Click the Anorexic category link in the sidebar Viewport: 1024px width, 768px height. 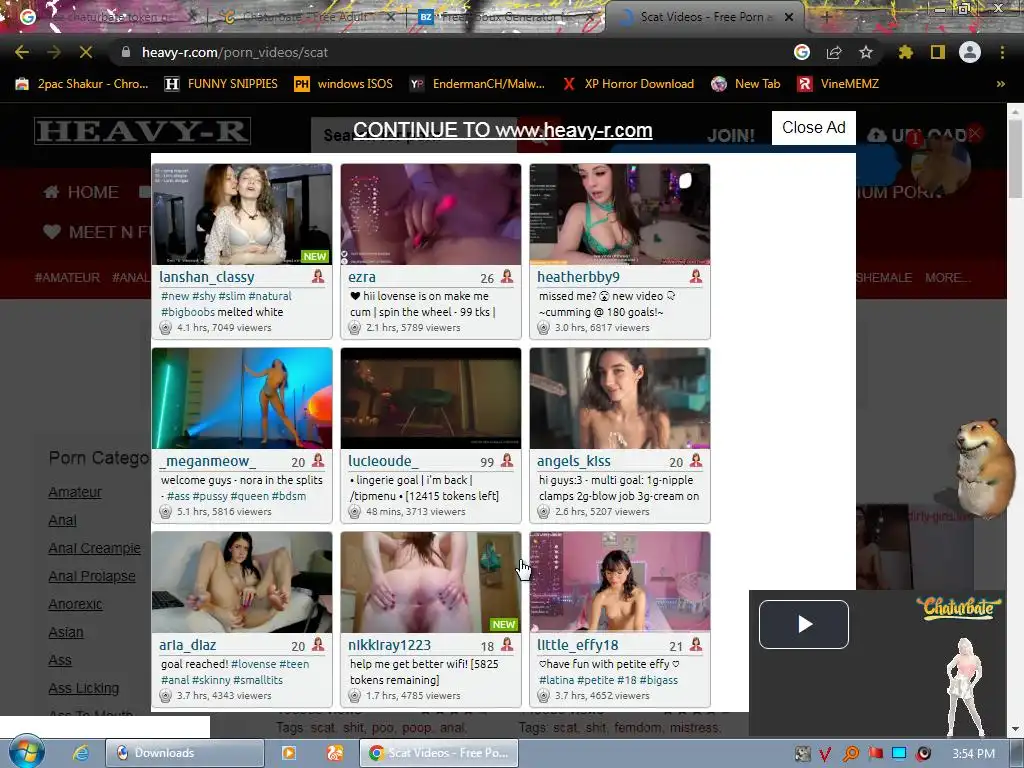[x=75, y=604]
